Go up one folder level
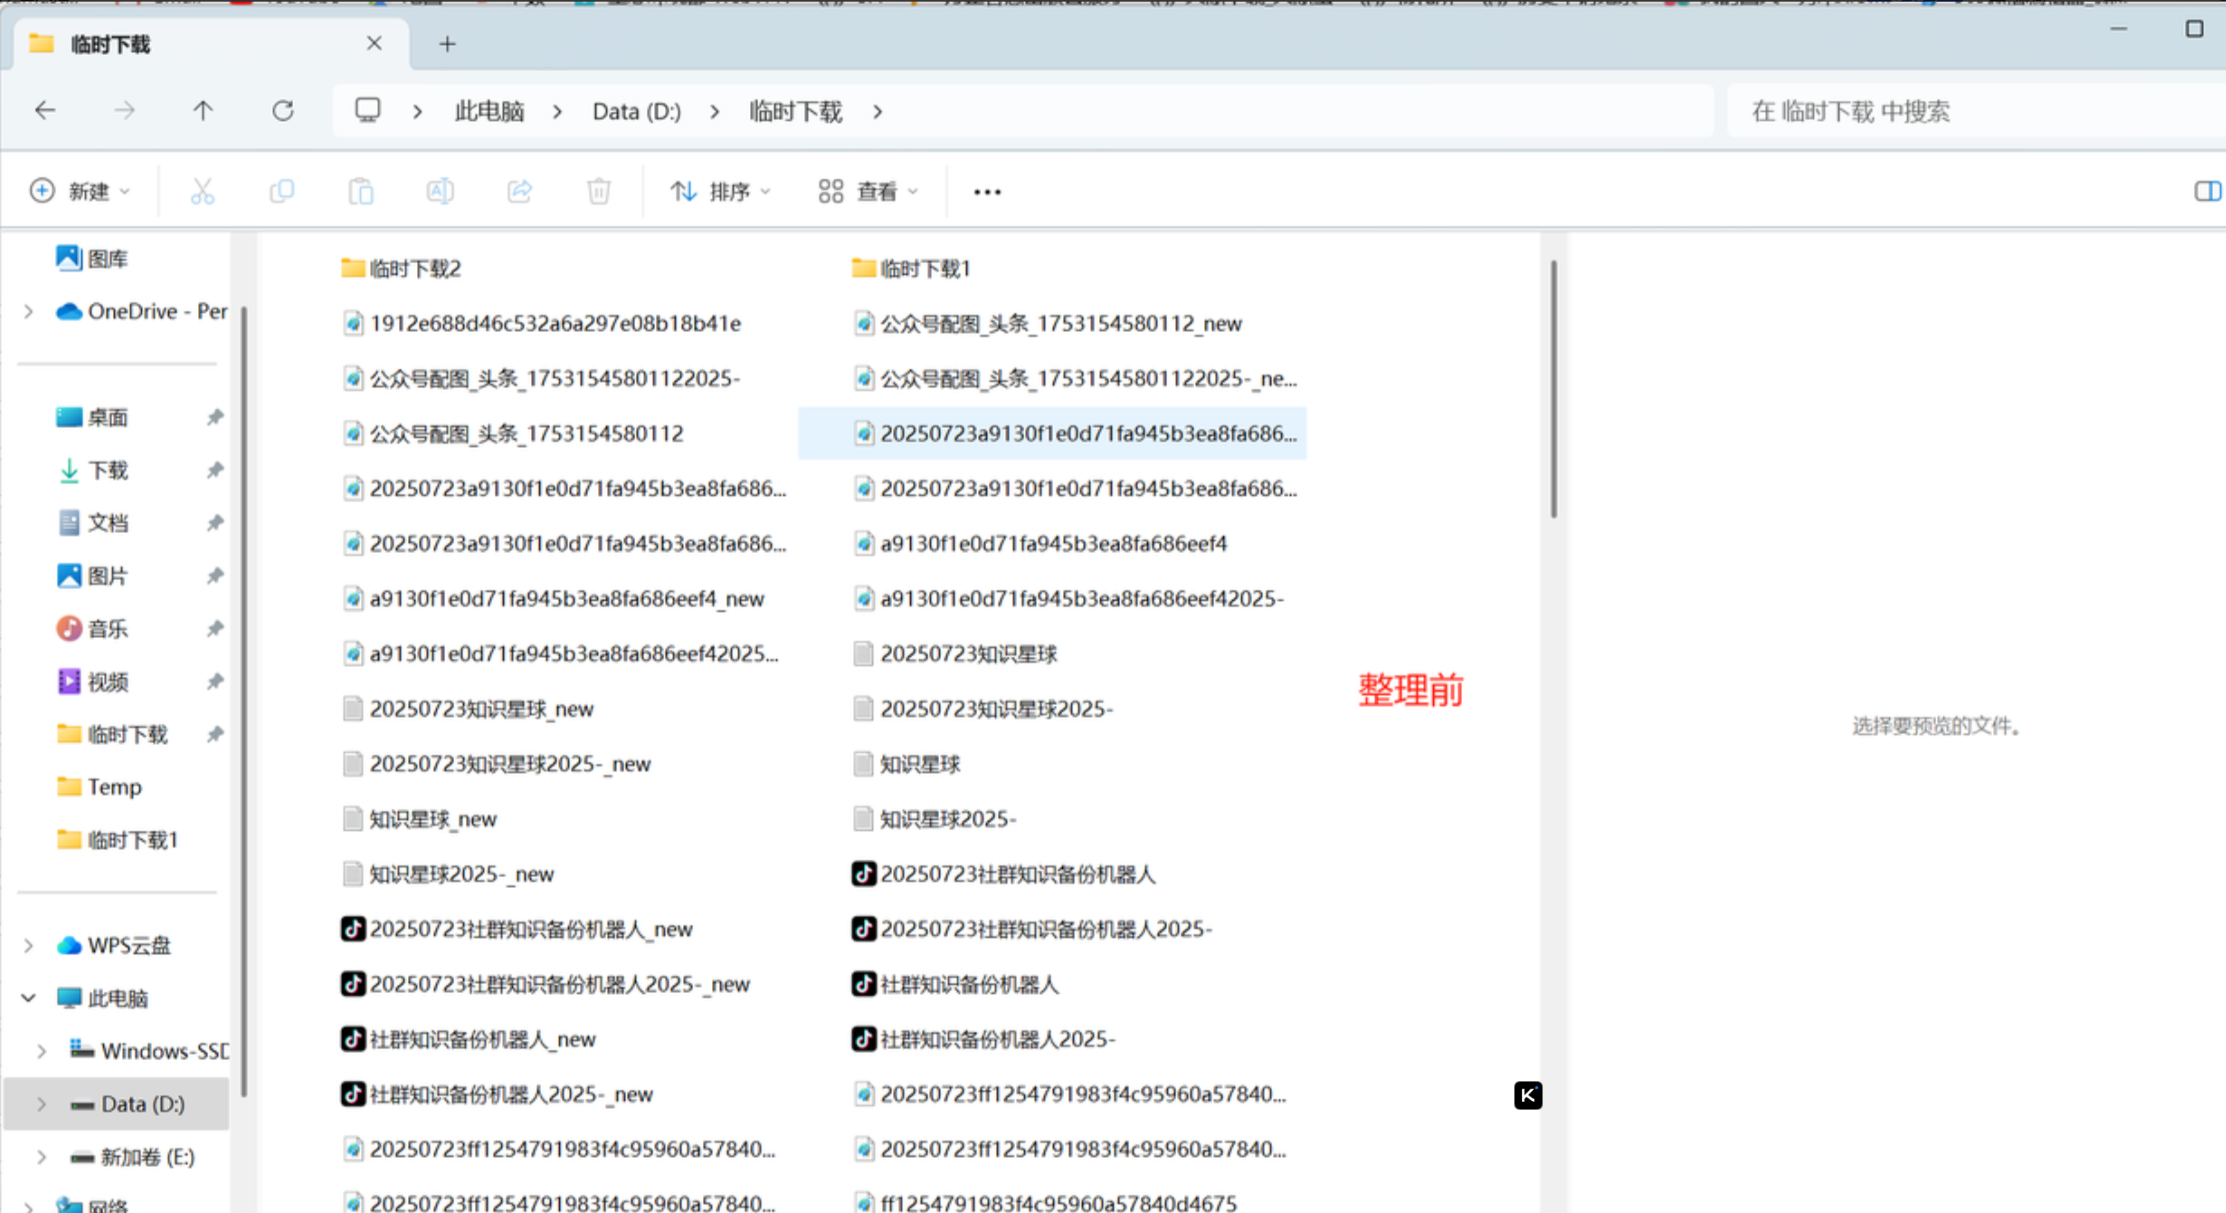The height and width of the screenshot is (1213, 2226). tap(203, 110)
